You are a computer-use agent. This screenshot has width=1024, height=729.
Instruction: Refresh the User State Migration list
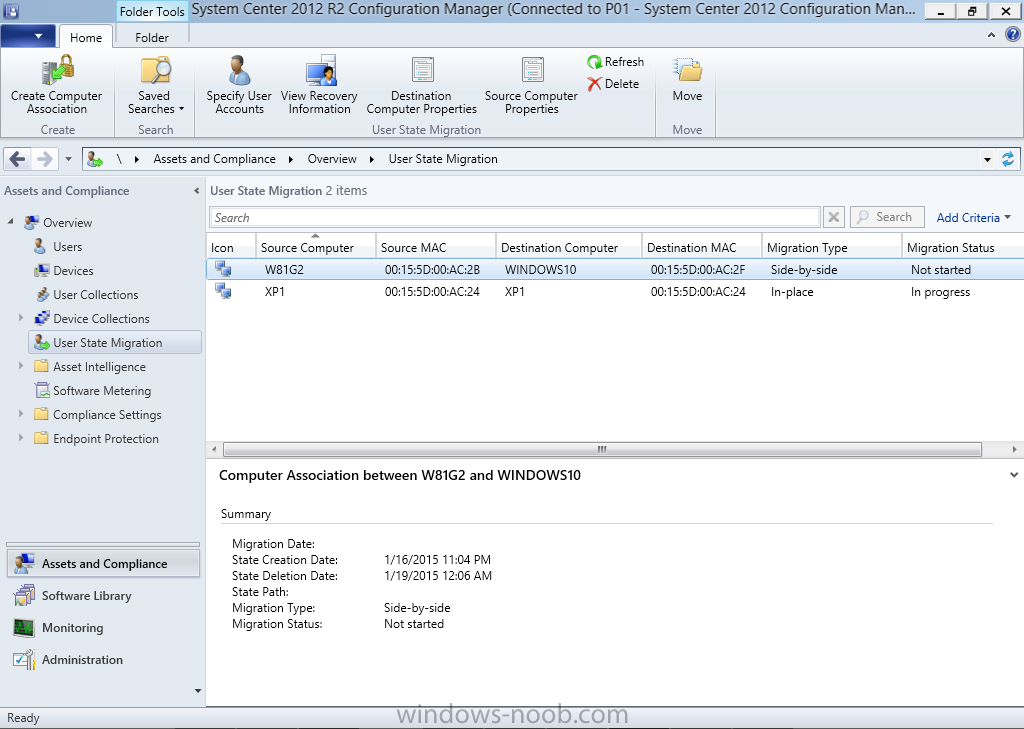(x=615, y=62)
